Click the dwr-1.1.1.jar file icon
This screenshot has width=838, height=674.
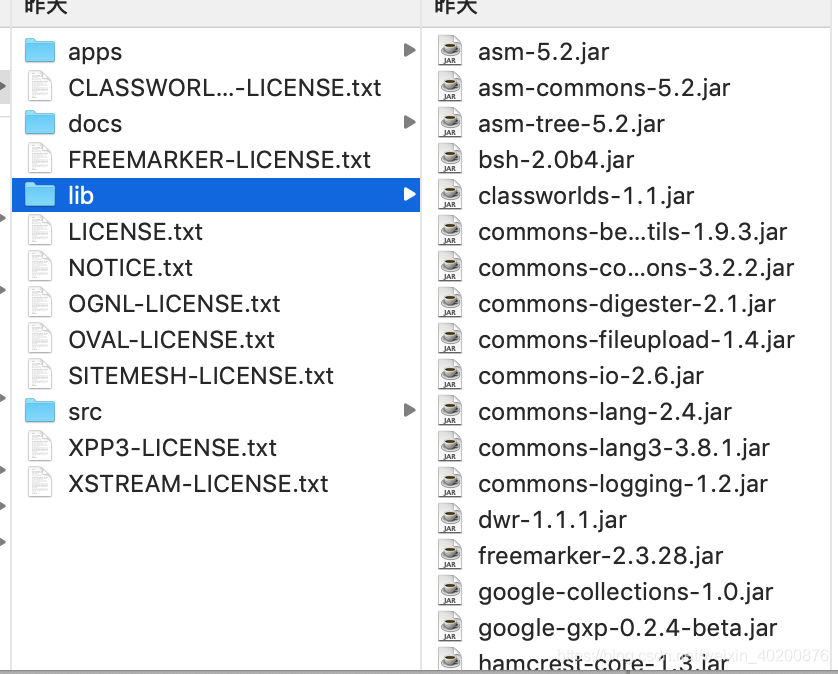[450, 519]
